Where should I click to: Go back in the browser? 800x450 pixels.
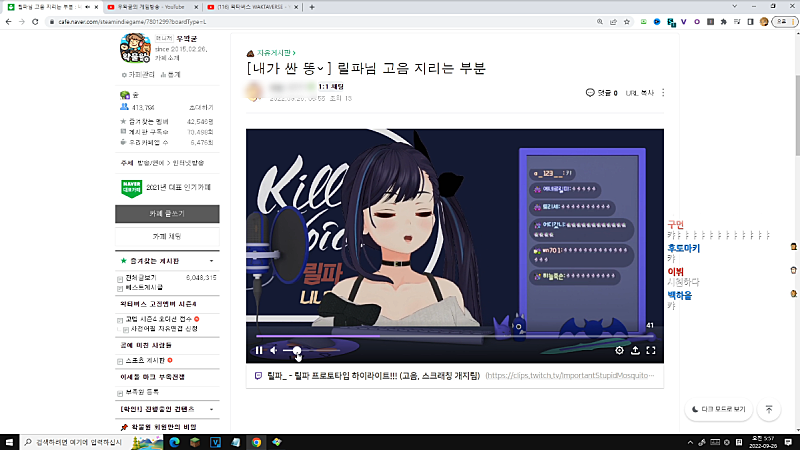coord(8,22)
